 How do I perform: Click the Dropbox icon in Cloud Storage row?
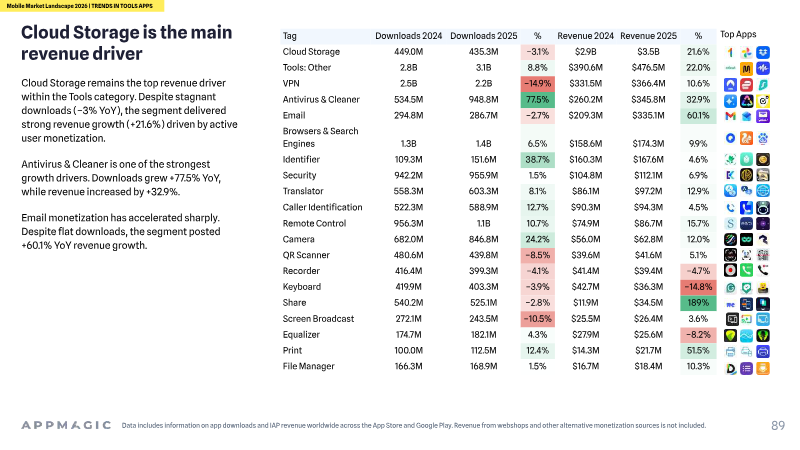[x=763, y=52]
